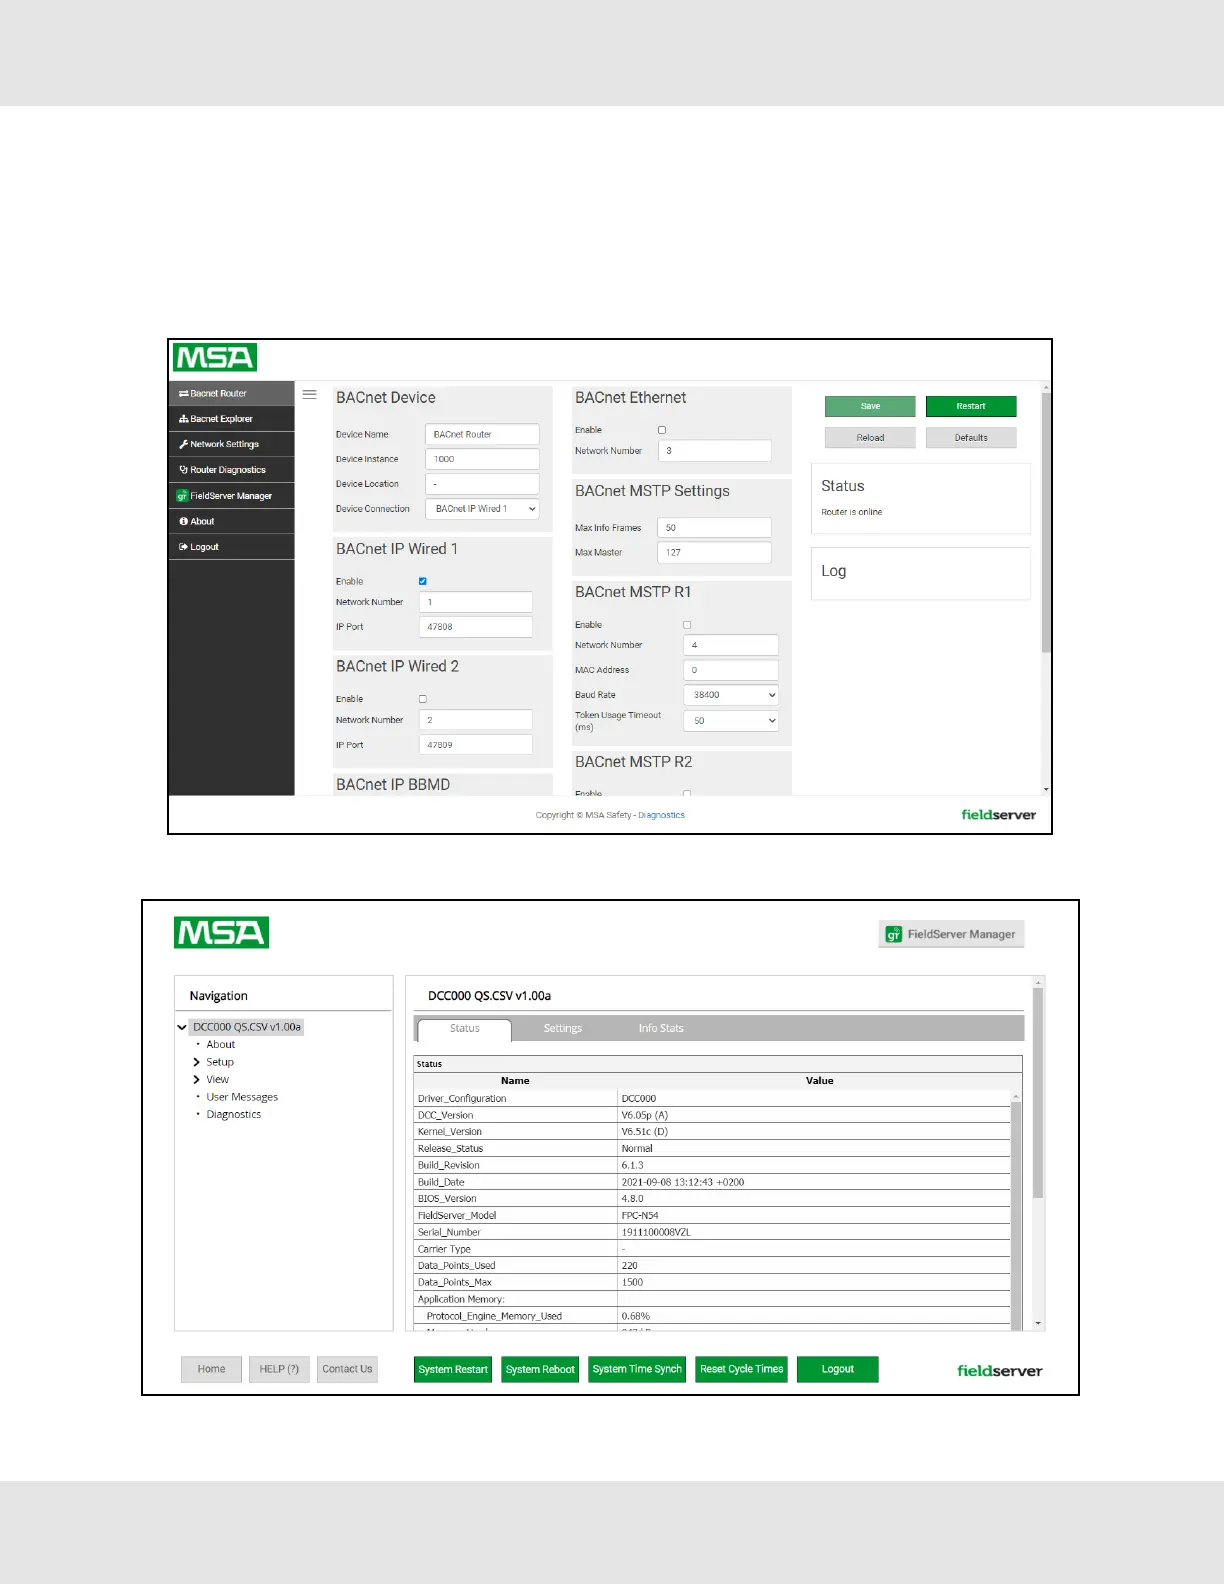Toggle the hamburger menu icon

coord(310,394)
